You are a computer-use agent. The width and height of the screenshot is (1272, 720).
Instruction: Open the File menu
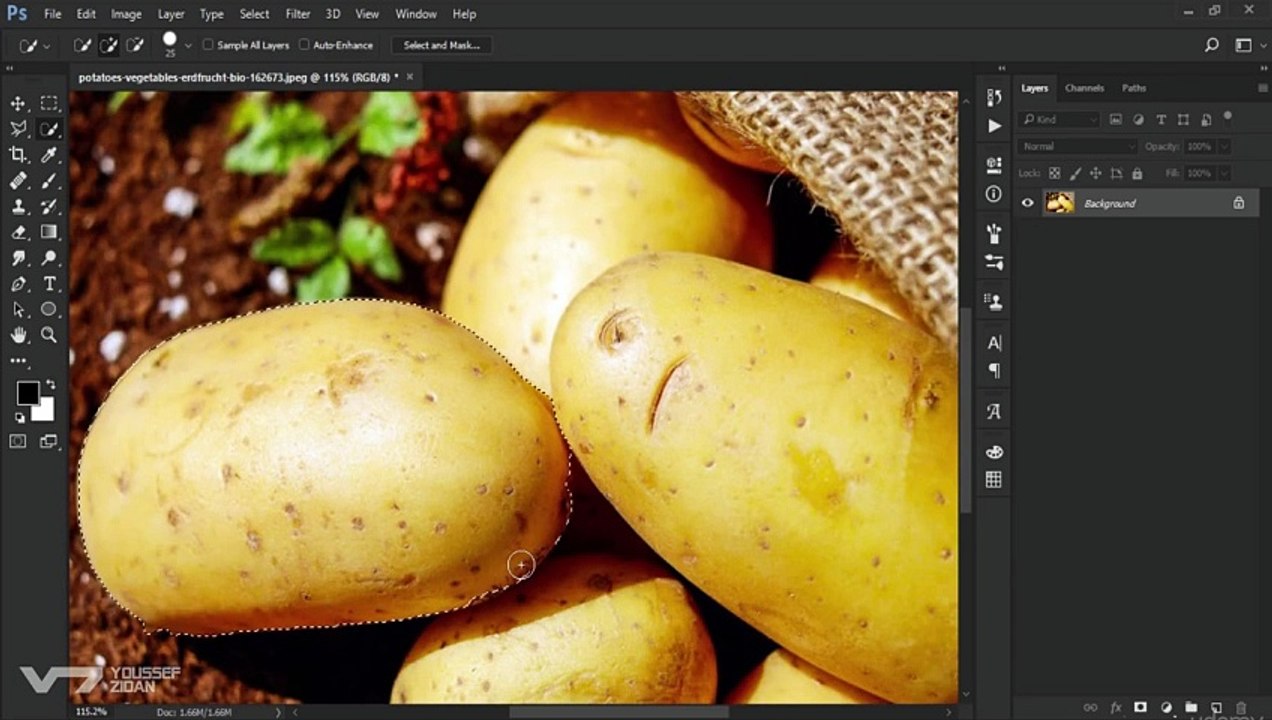point(52,14)
